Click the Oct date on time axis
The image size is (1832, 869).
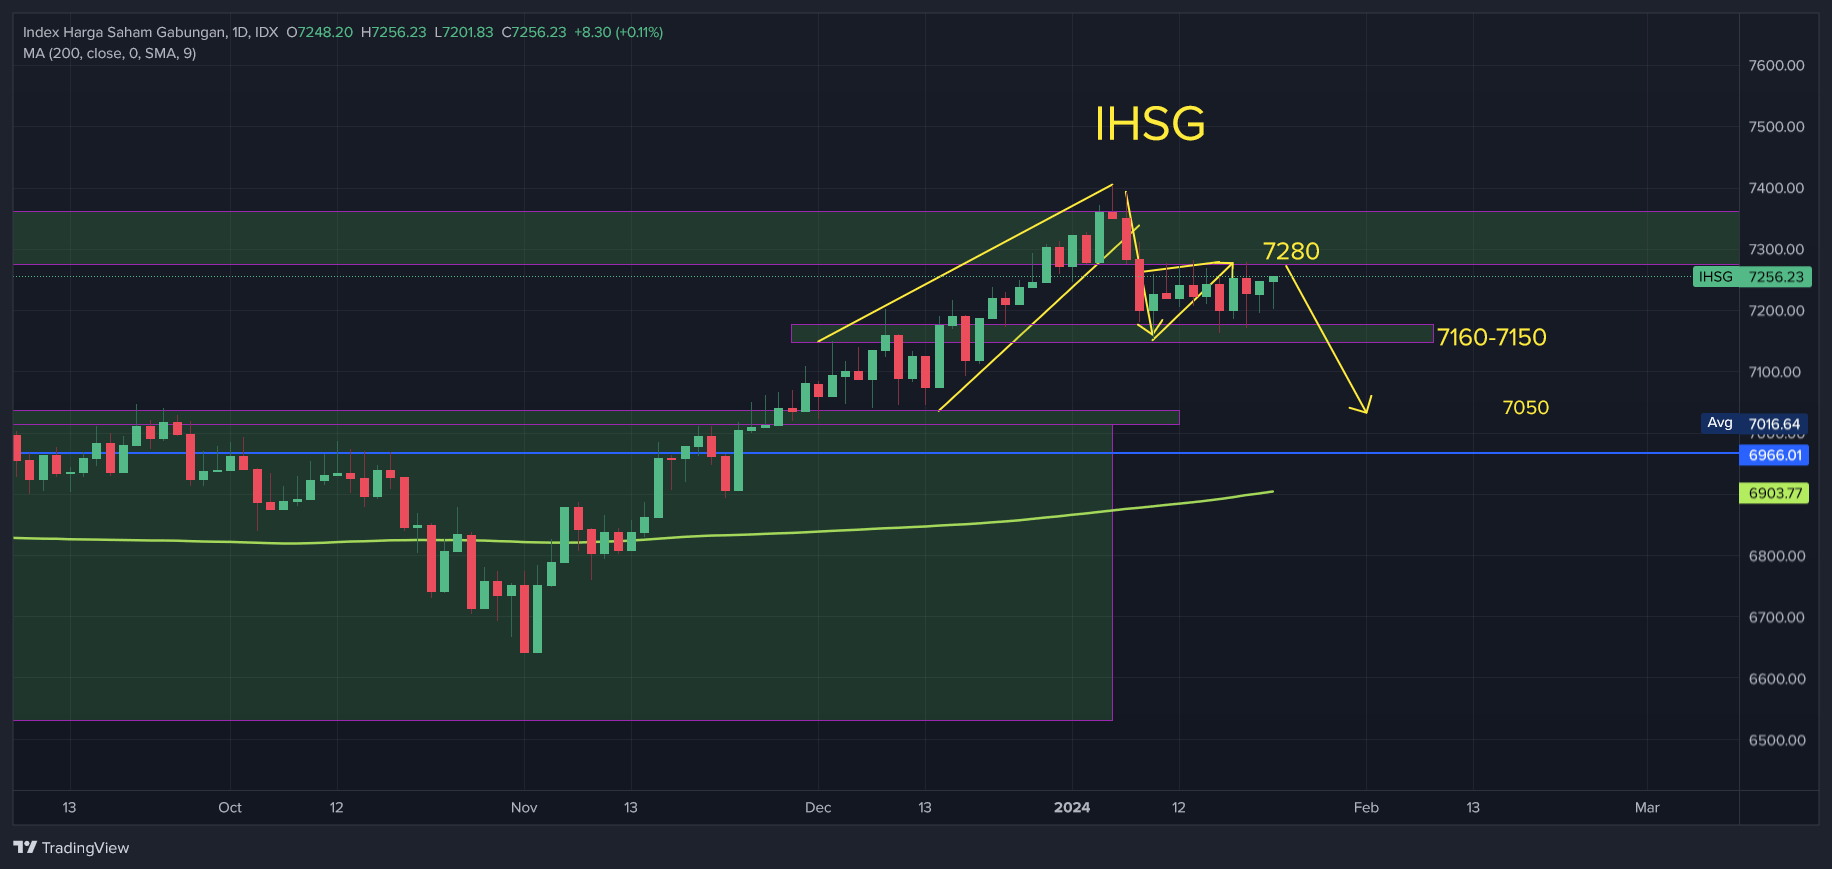click(x=230, y=807)
